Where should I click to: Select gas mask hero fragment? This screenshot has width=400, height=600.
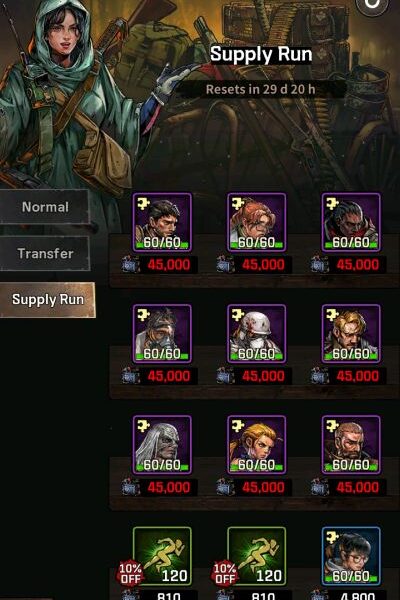pos(162,334)
